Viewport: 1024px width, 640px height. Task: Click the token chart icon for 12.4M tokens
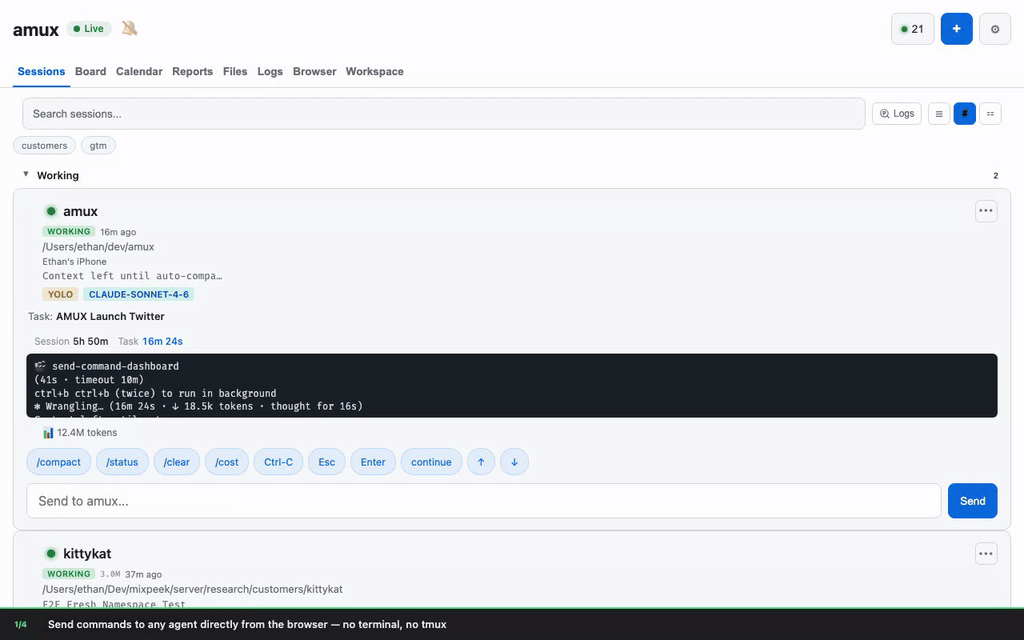48,432
